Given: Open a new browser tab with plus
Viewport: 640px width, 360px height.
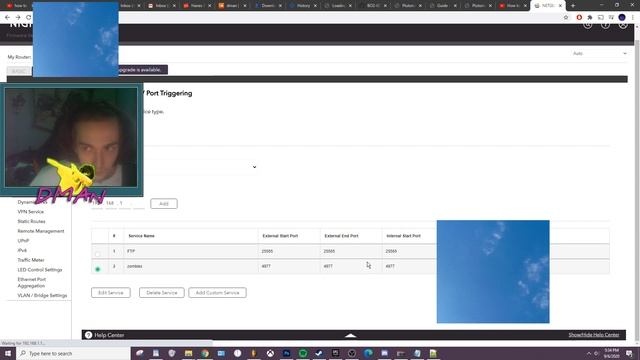Looking at the screenshot, I should coord(573,6).
